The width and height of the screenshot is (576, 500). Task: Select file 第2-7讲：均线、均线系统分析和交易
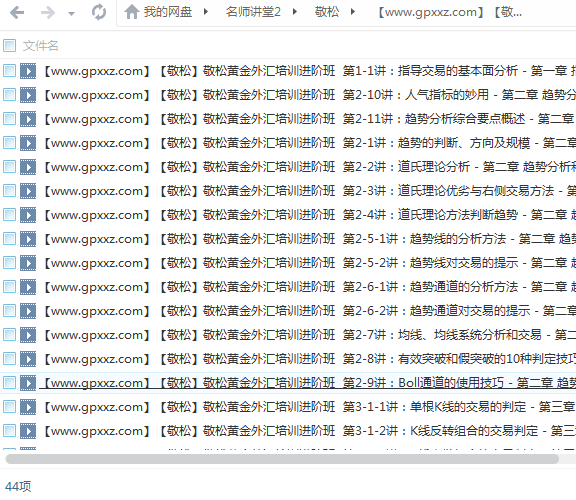click(309, 335)
